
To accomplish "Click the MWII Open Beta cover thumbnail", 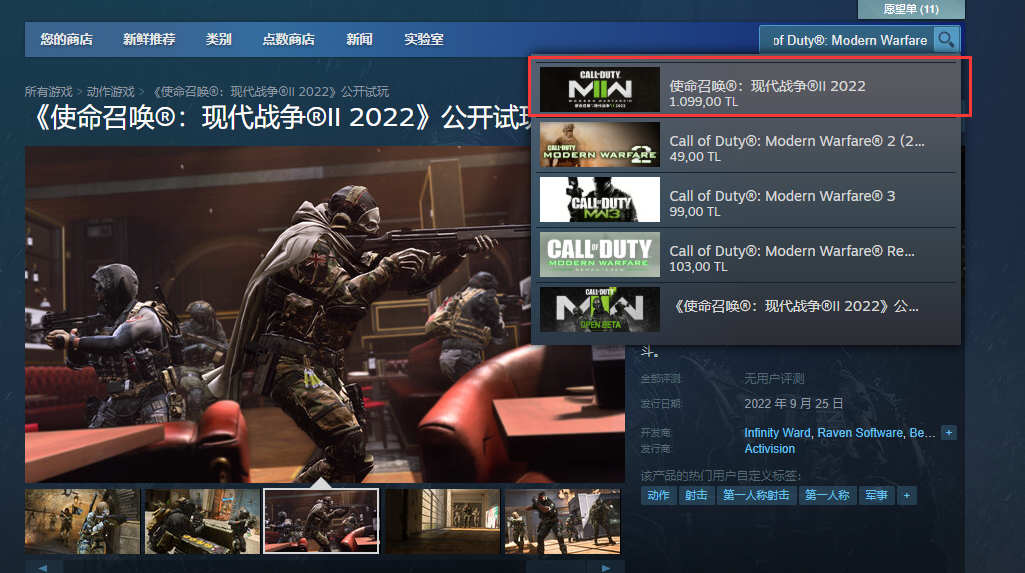I will pos(599,309).
